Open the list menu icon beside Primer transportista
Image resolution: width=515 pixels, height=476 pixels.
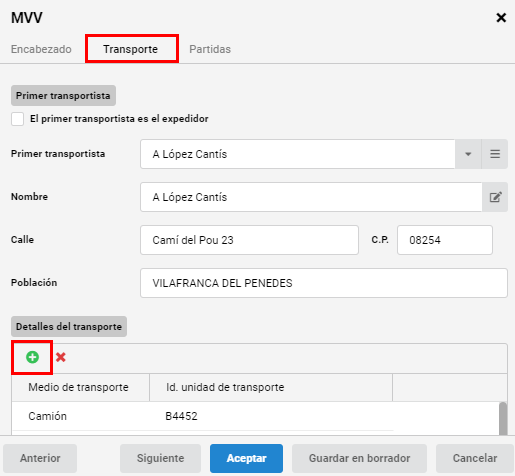(495, 154)
